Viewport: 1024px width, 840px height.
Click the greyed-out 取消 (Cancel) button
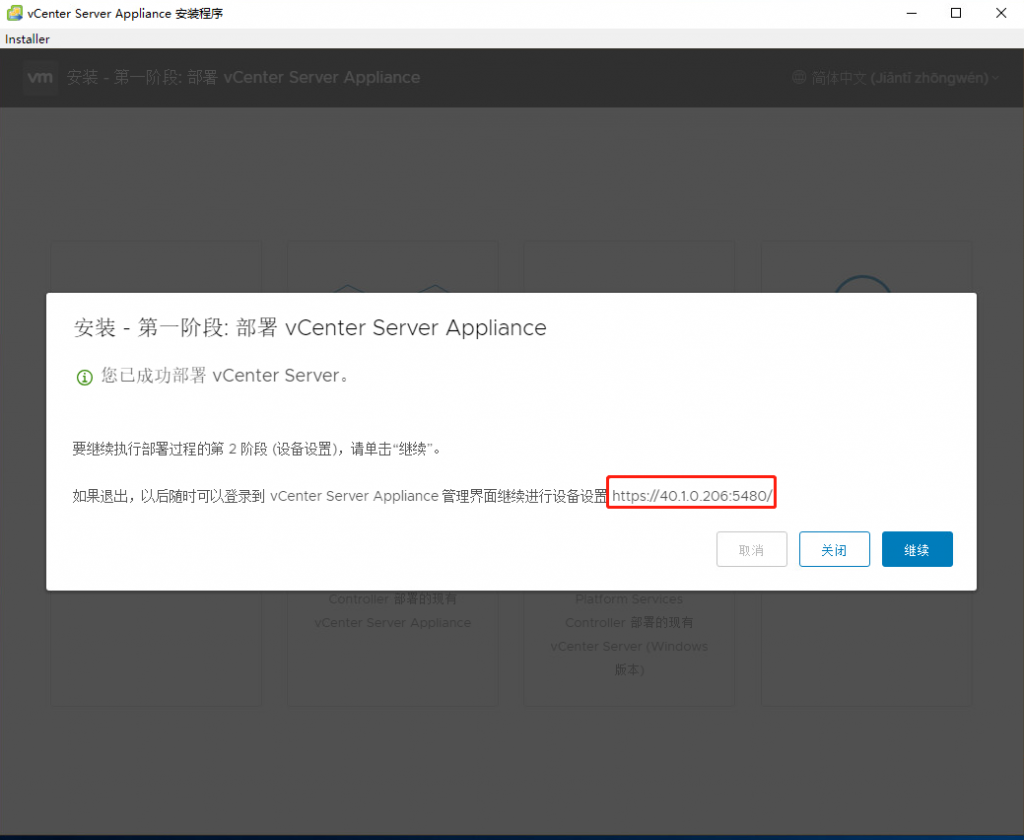(752, 549)
